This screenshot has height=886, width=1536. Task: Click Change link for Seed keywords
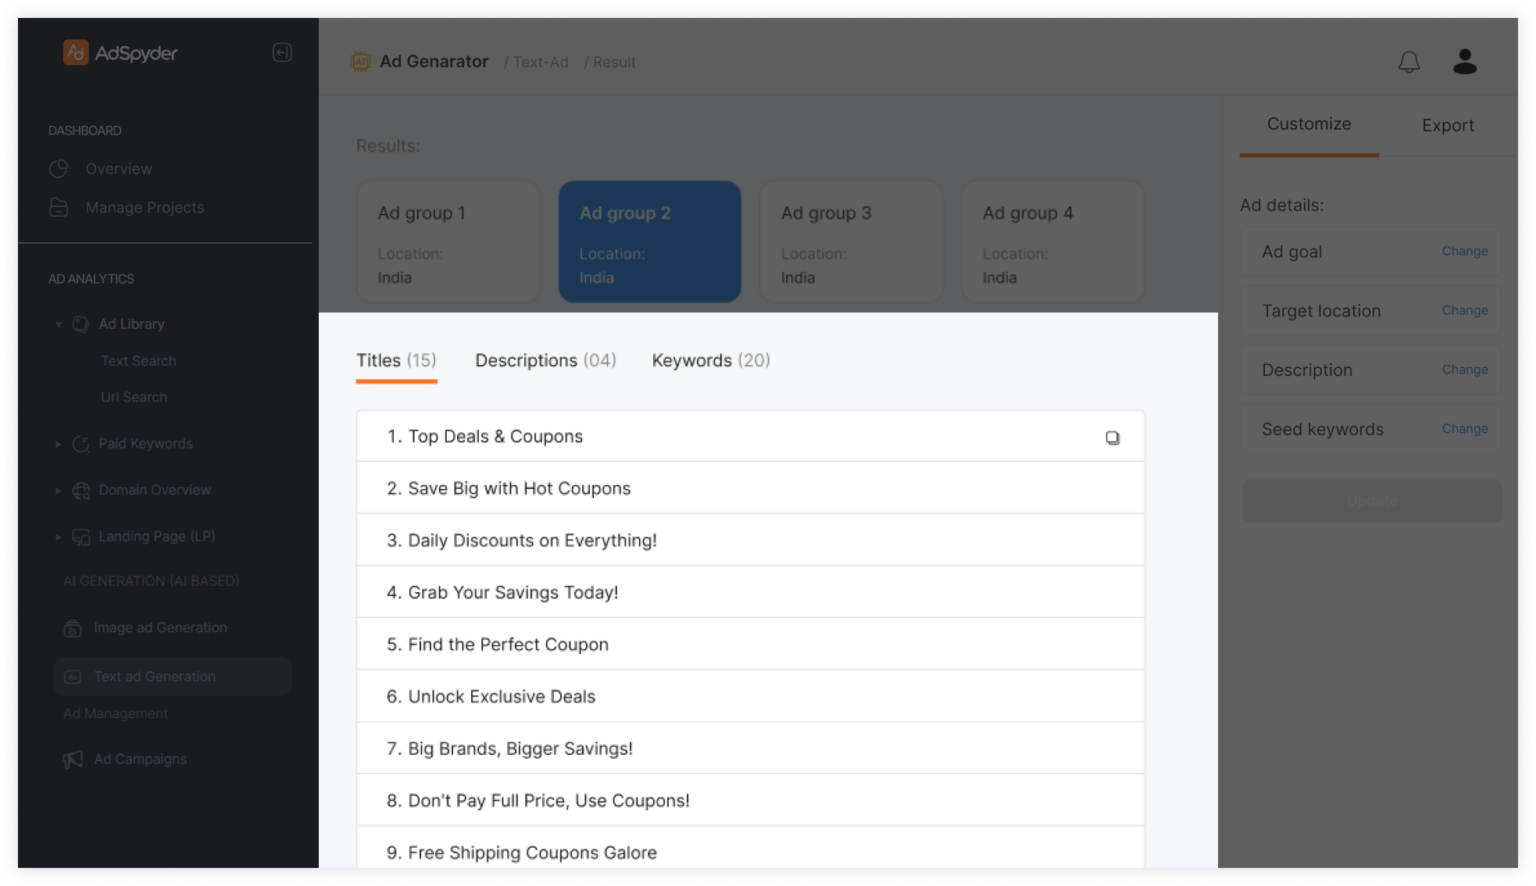click(x=1464, y=429)
